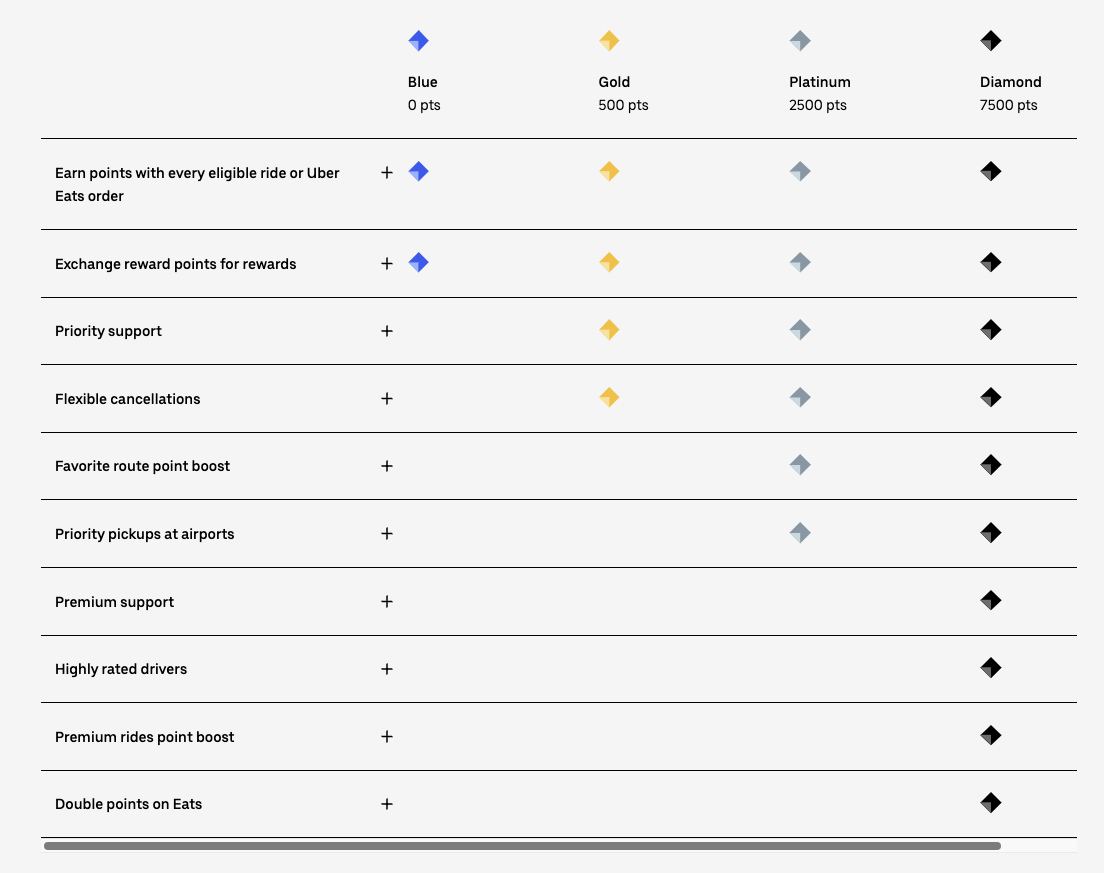Click Platinum diamond in Priority support row

pyautogui.click(x=800, y=329)
